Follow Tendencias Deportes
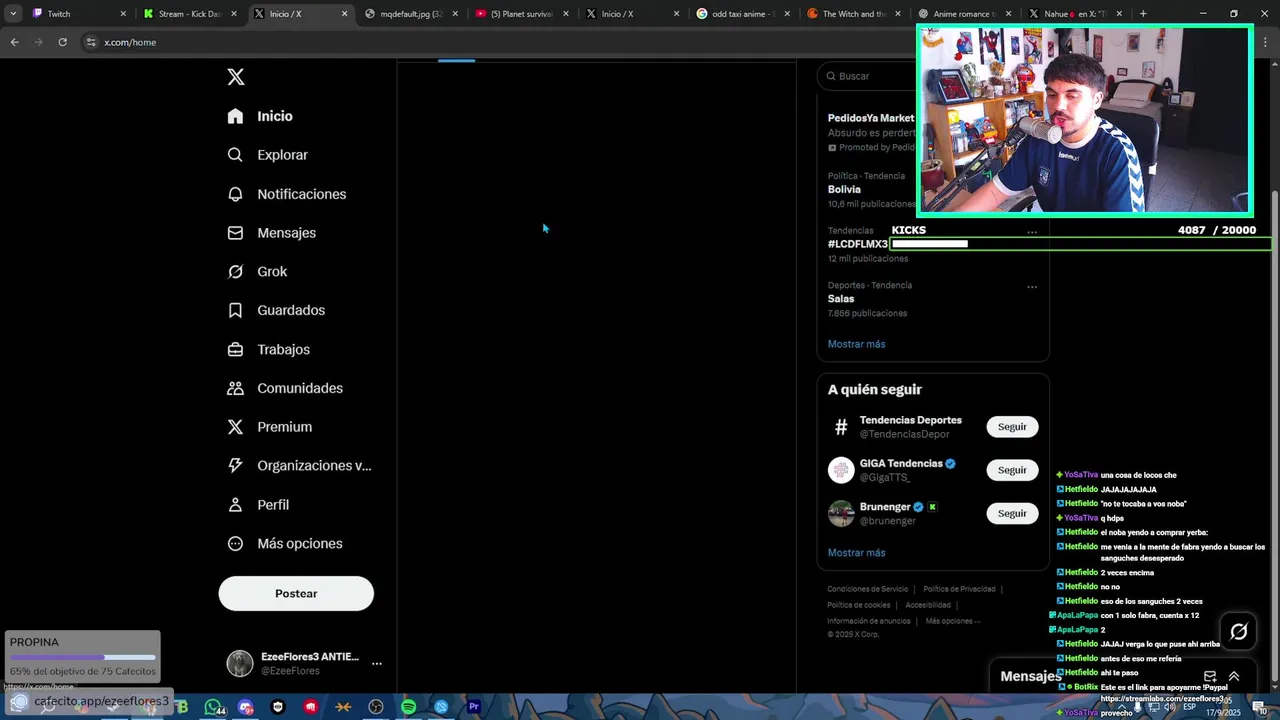The width and height of the screenshot is (1280, 720). 1012,427
